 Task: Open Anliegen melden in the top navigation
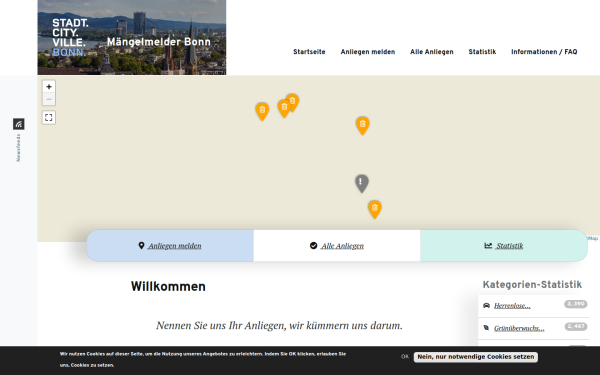[368, 52]
